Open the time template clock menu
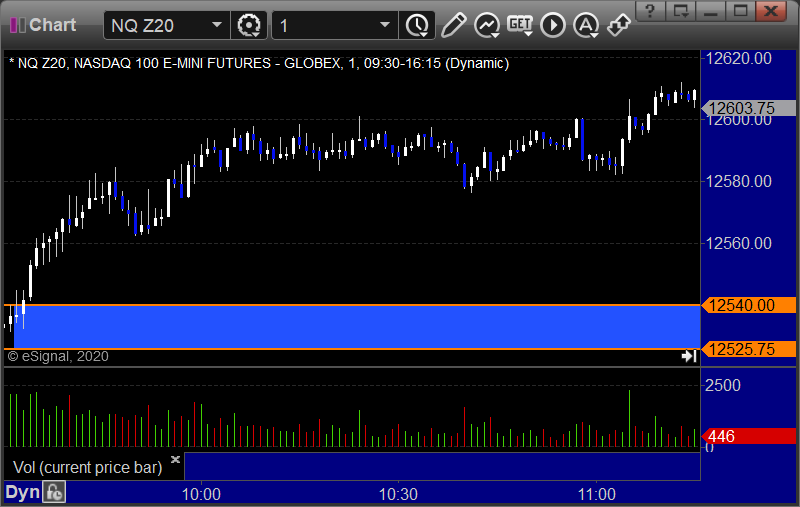This screenshot has height=507, width=800. pos(417,25)
